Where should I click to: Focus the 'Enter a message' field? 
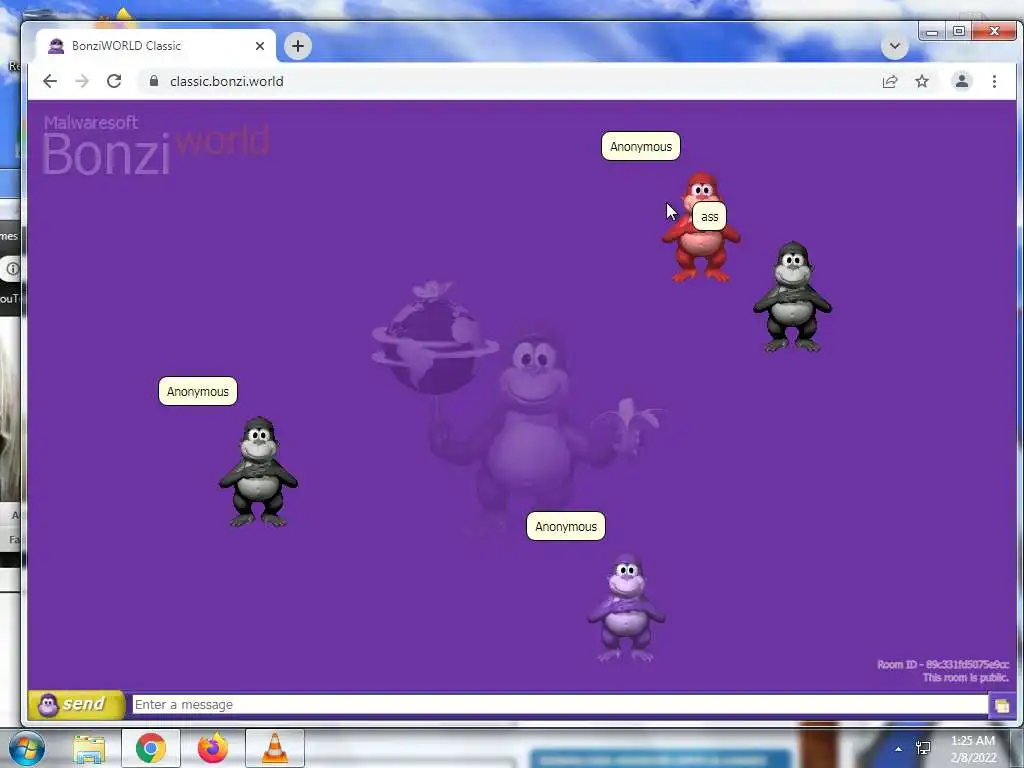click(x=560, y=705)
